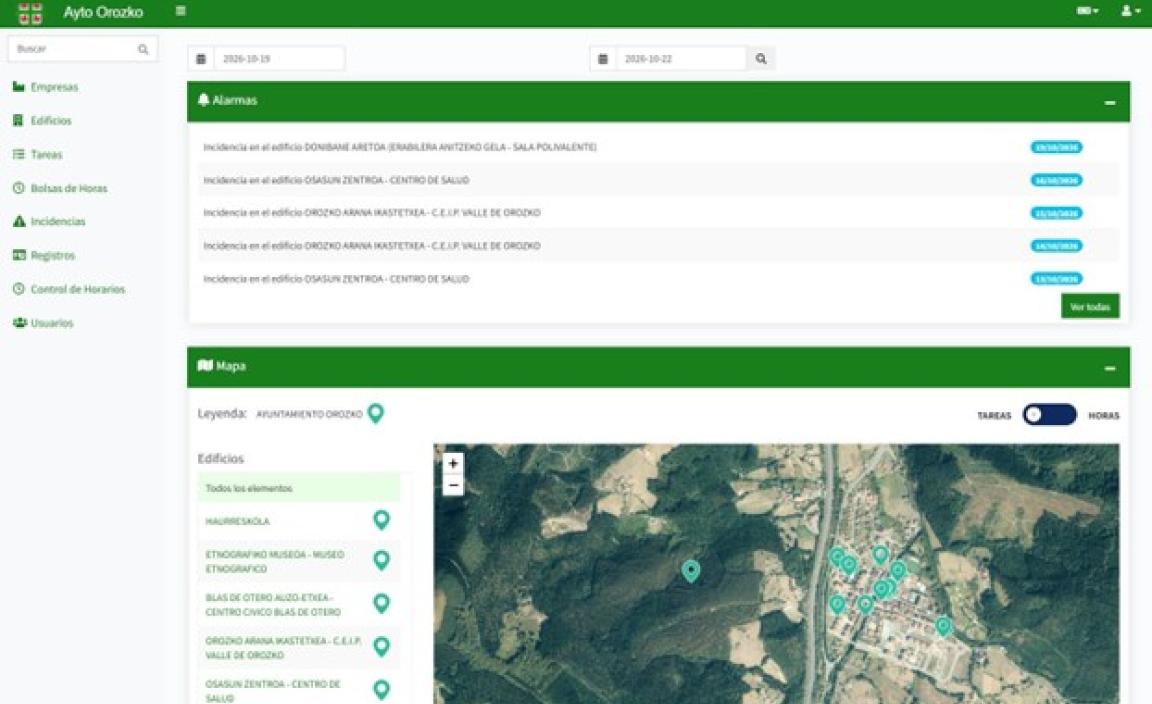Click the Orozko Arana Ikastetxea location pin
The image size is (1152, 704).
click(x=381, y=647)
